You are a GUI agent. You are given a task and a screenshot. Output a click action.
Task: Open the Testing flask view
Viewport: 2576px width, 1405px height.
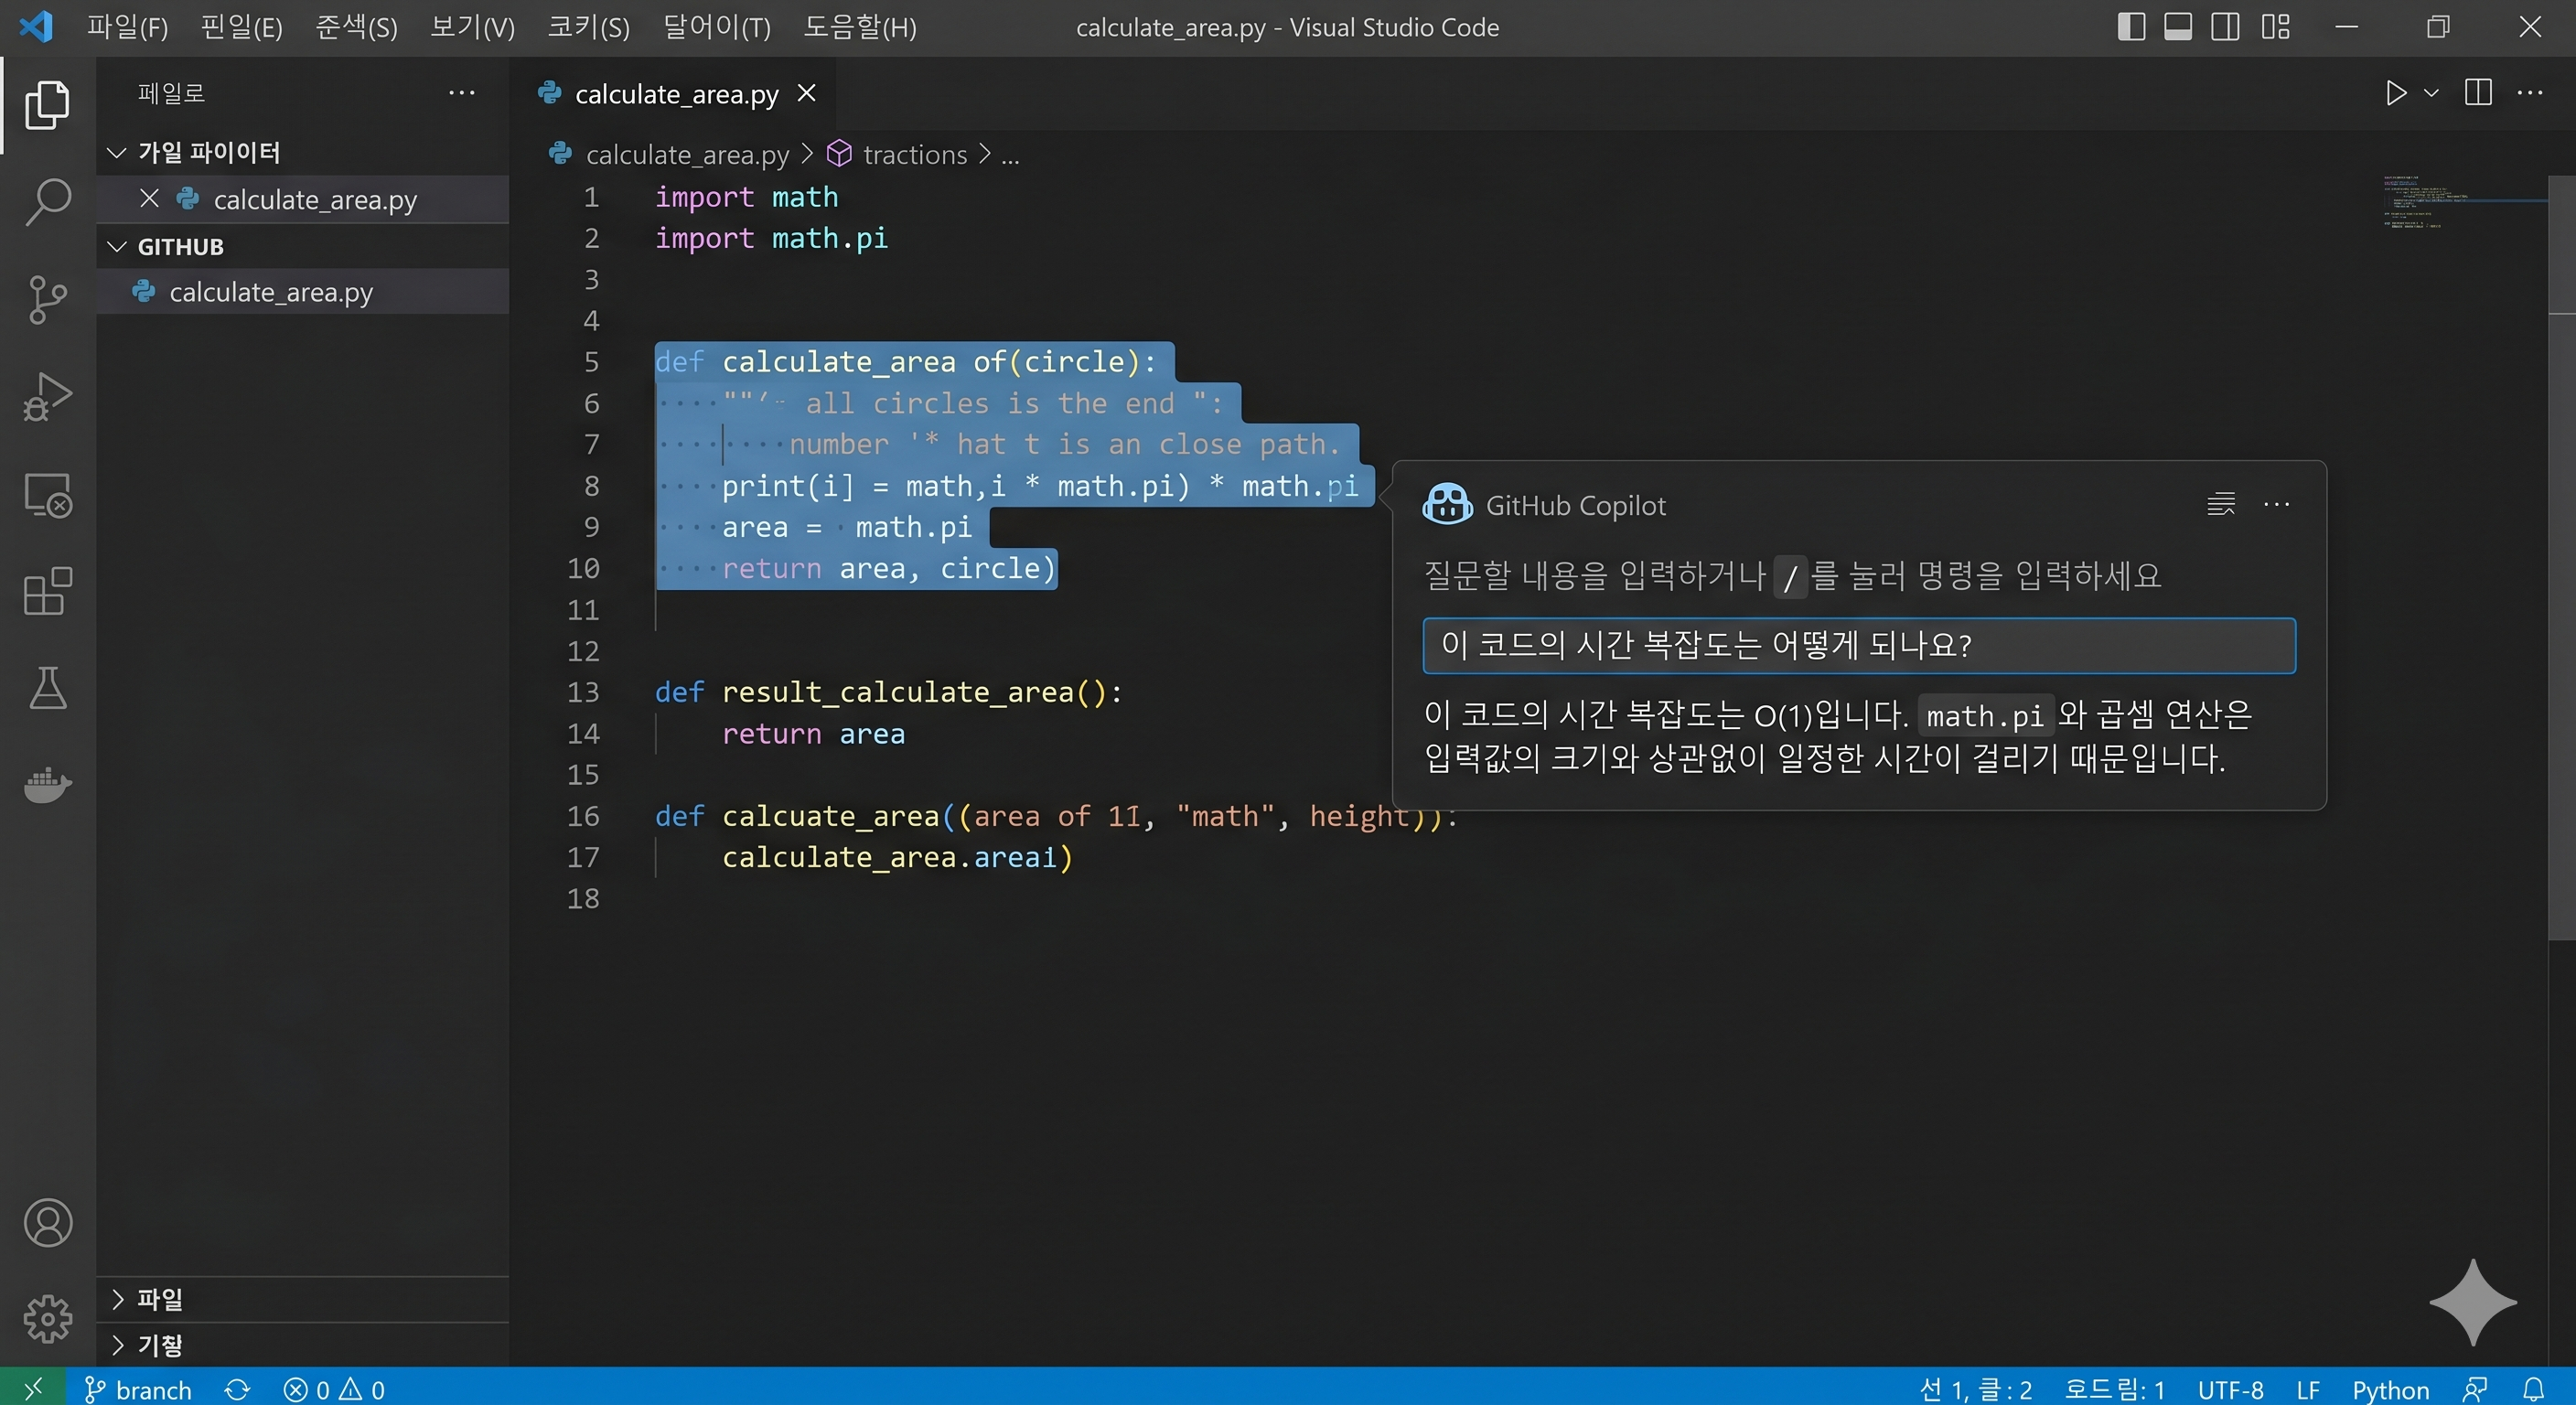[47, 689]
